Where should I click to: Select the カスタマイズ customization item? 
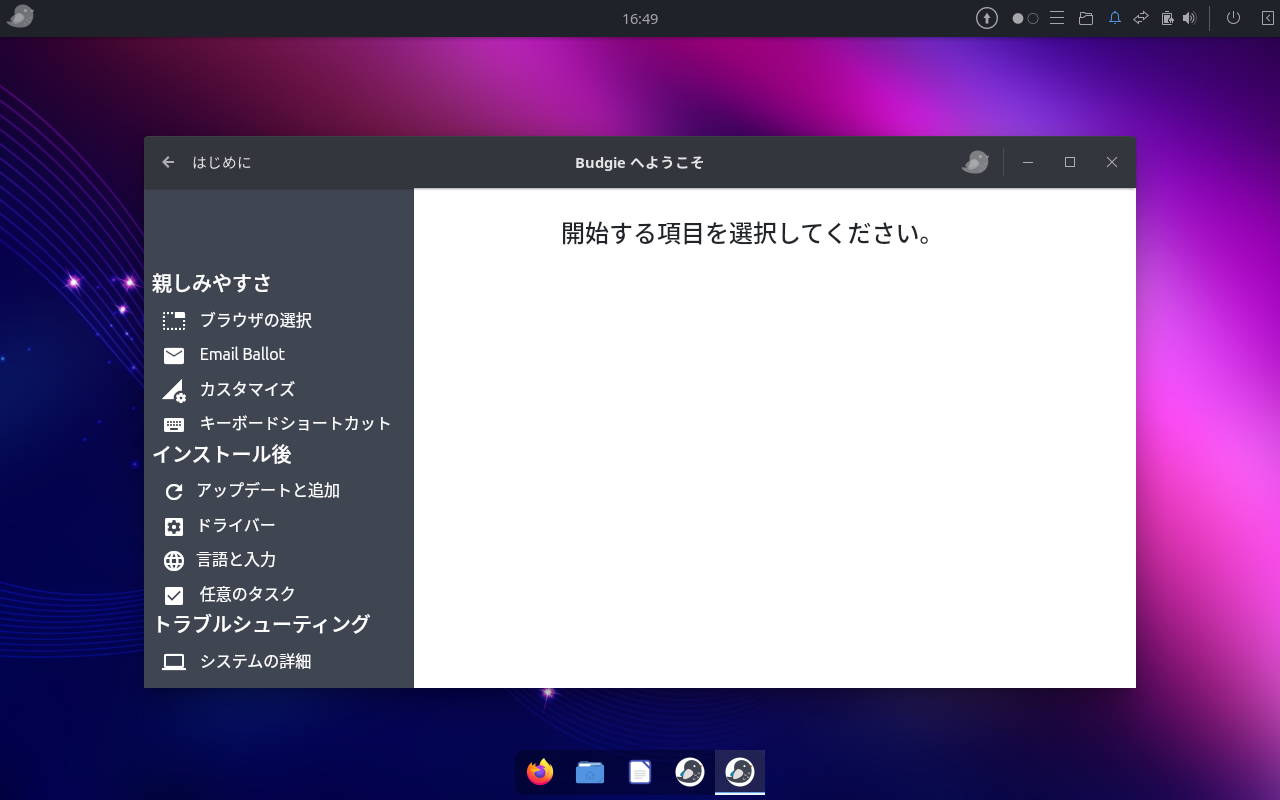tap(245, 389)
